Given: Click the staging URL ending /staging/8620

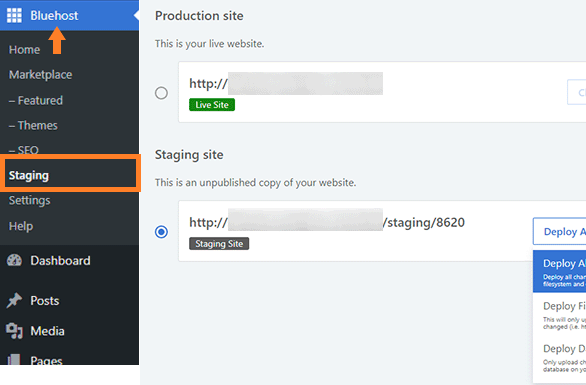Looking at the screenshot, I should coord(327,222).
